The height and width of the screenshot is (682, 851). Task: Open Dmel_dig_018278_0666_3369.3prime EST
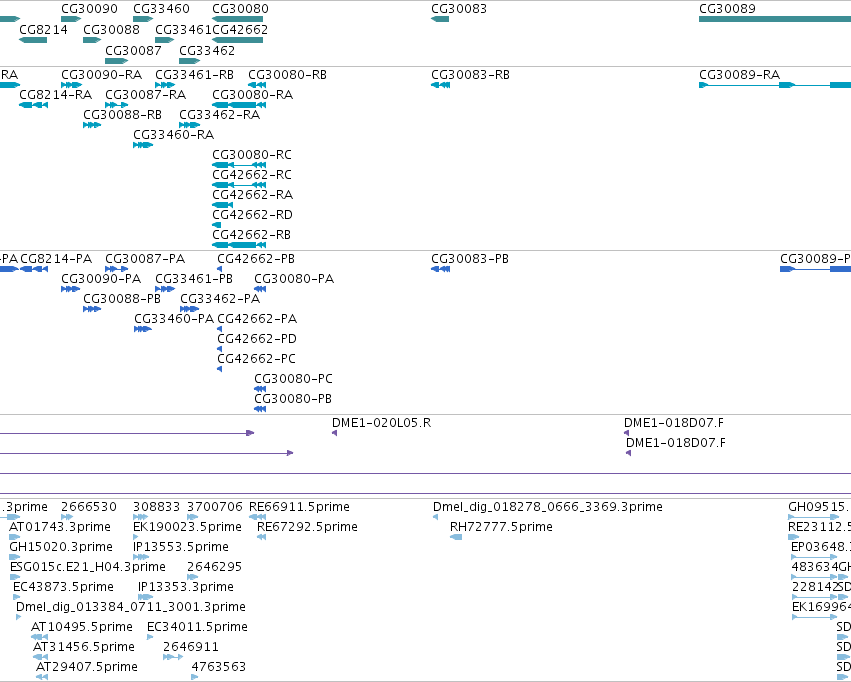(548, 507)
